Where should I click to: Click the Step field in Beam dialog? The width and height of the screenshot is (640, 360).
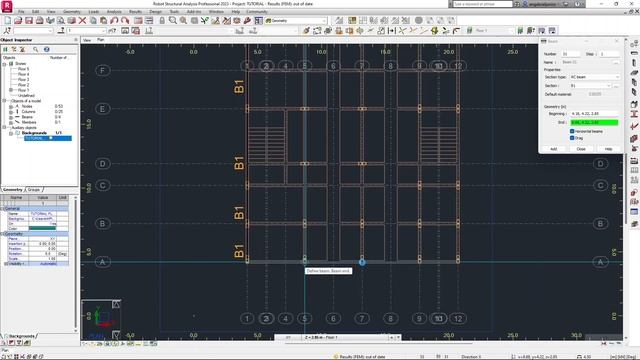(609, 54)
